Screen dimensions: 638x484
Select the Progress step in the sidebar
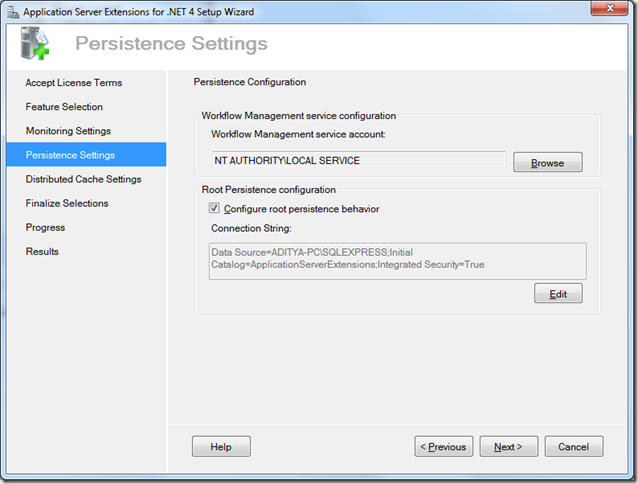[x=45, y=227]
